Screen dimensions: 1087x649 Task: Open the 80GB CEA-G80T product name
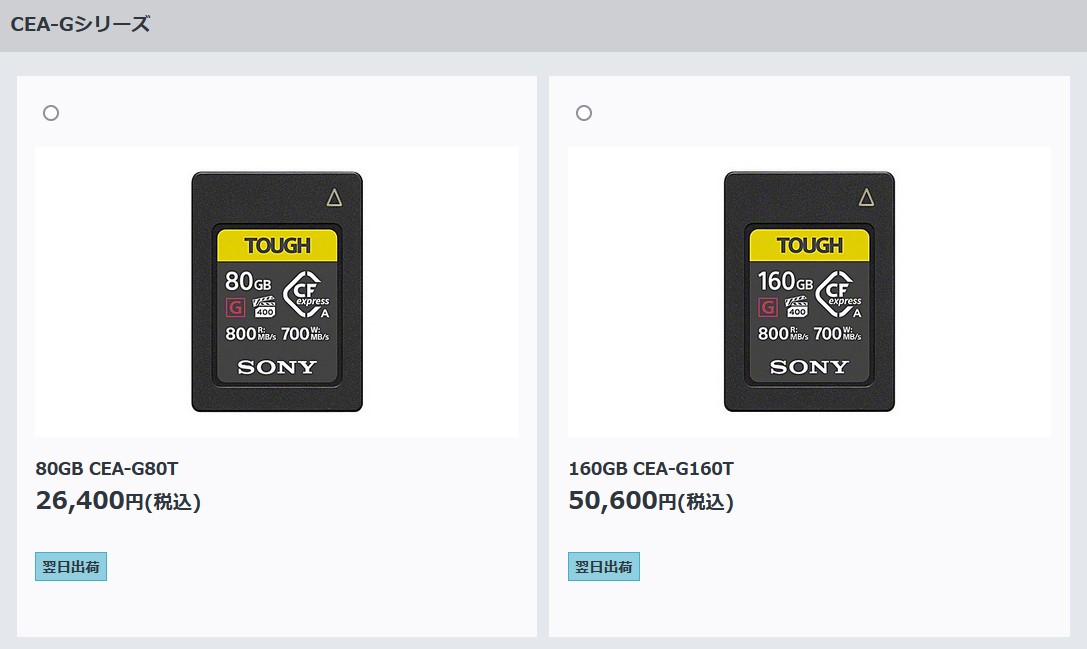[107, 469]
